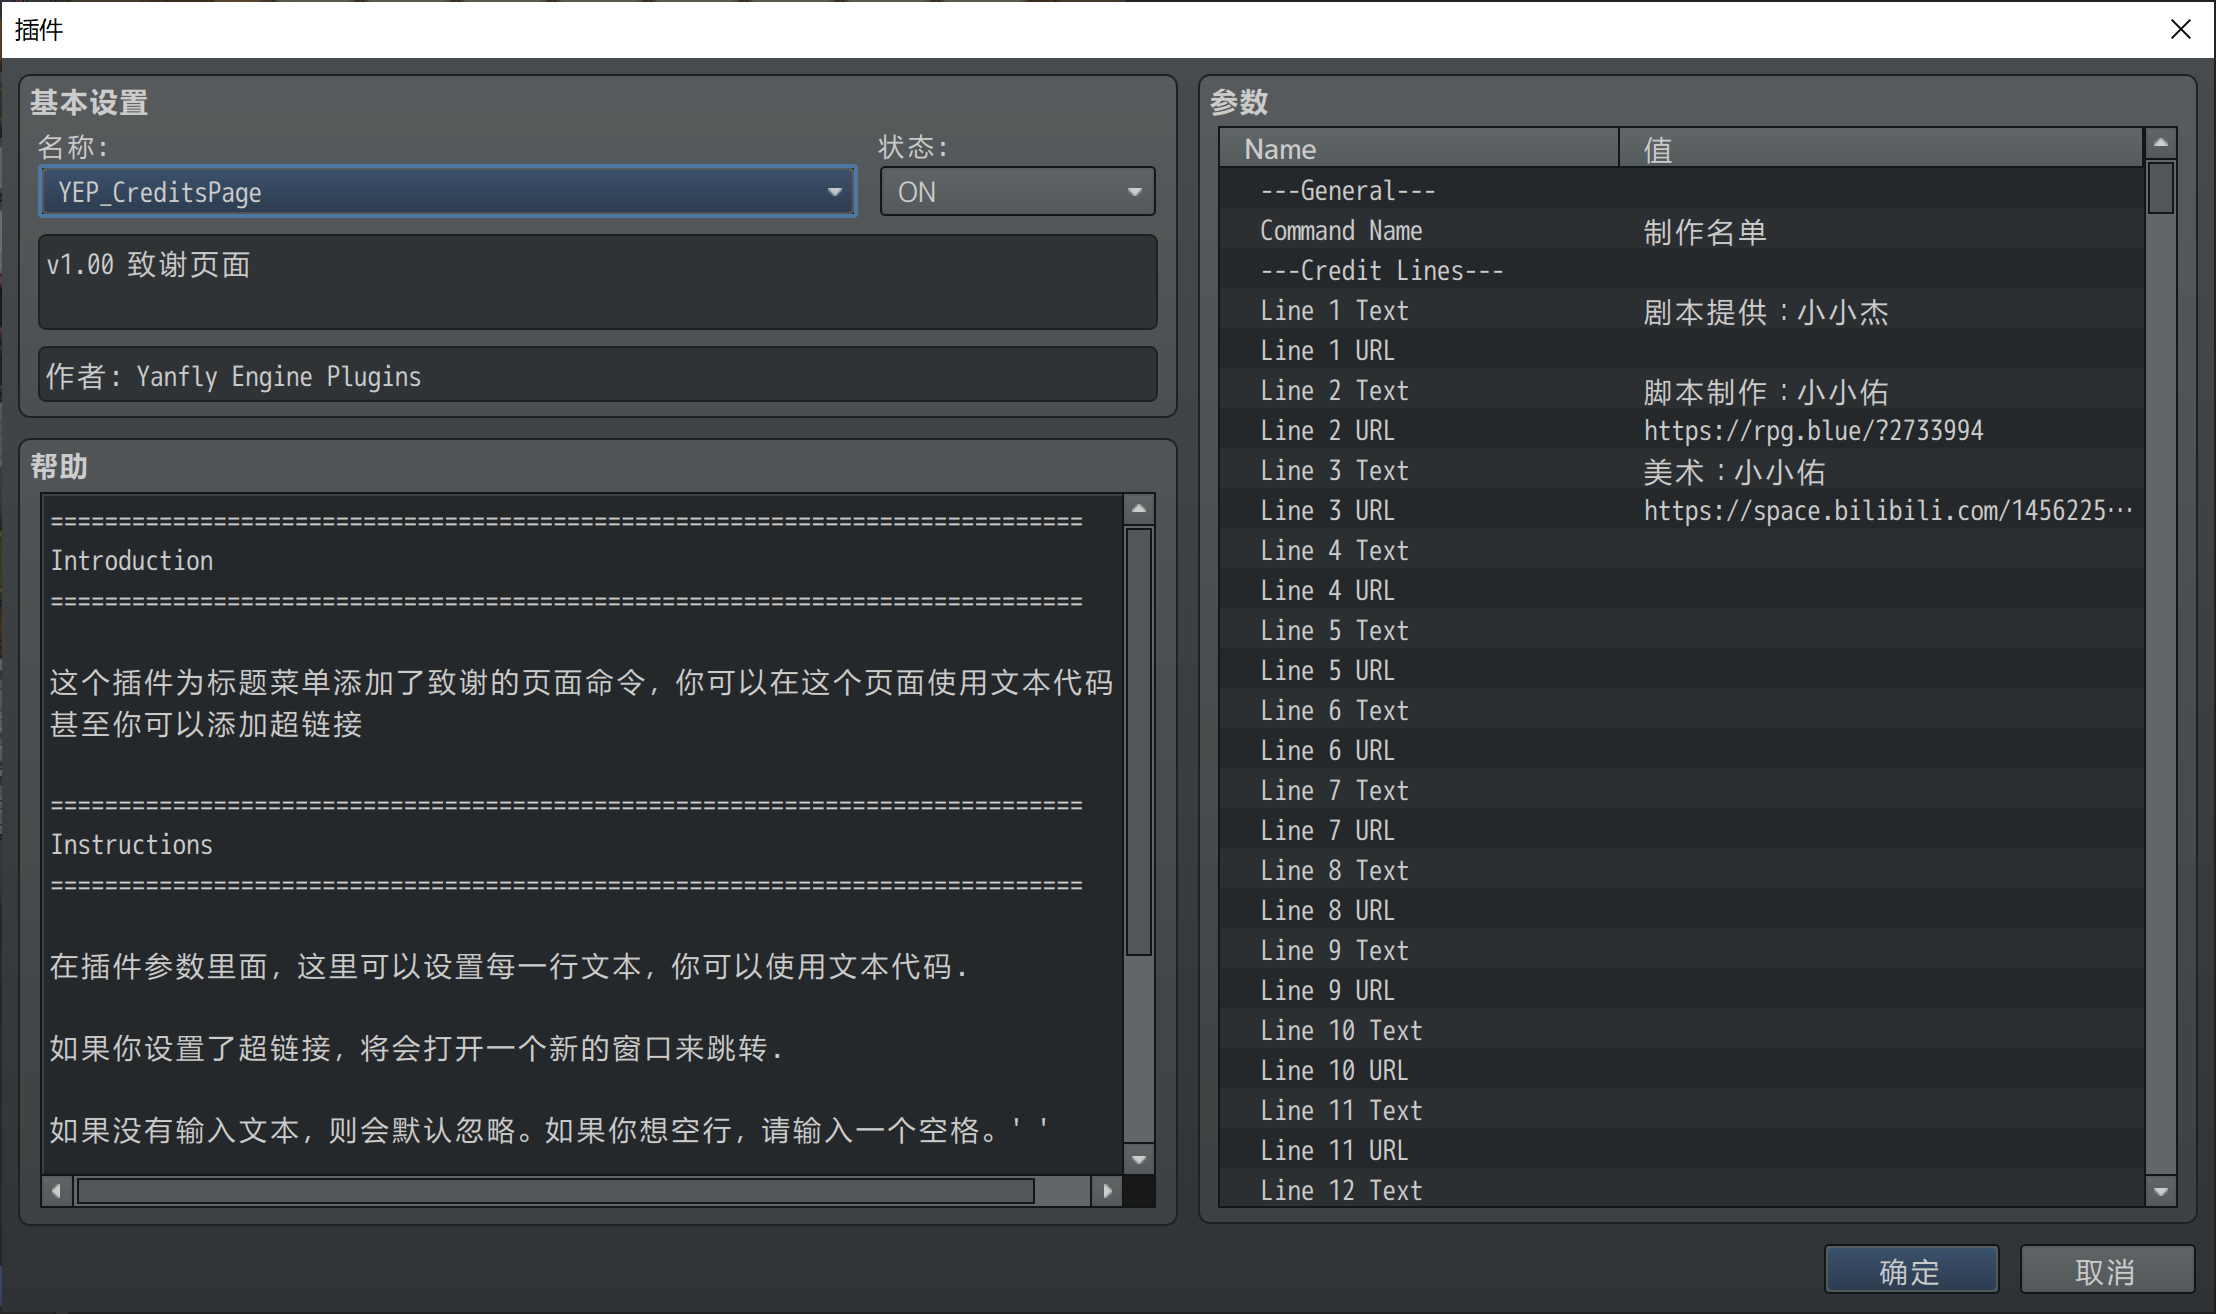The image size is (2216, 1314).
Task: Click the help box scroll-right arrow
Action: [1107, 1191]
